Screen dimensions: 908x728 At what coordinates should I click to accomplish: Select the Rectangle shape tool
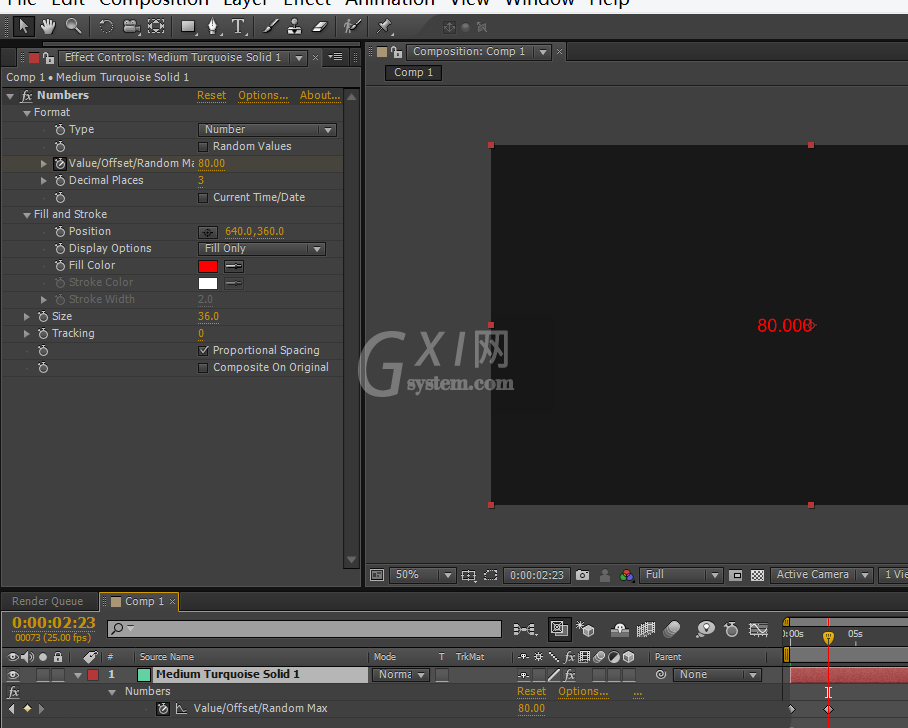[188, 27]
